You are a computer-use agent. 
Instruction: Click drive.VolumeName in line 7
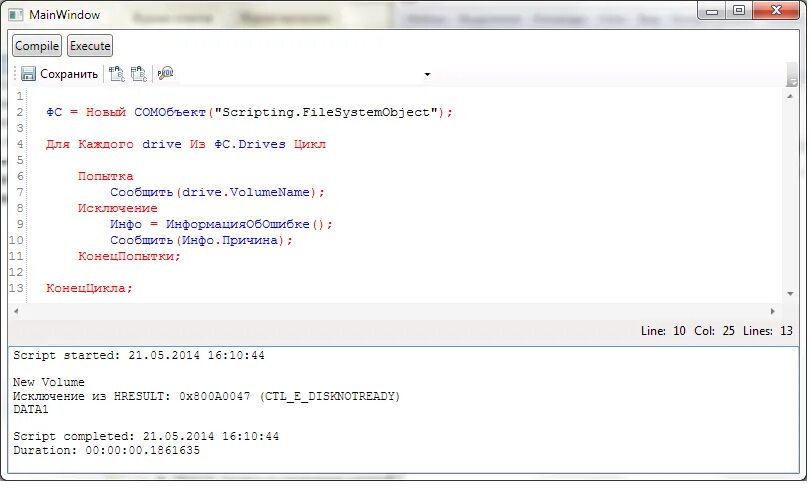(246, 193)
